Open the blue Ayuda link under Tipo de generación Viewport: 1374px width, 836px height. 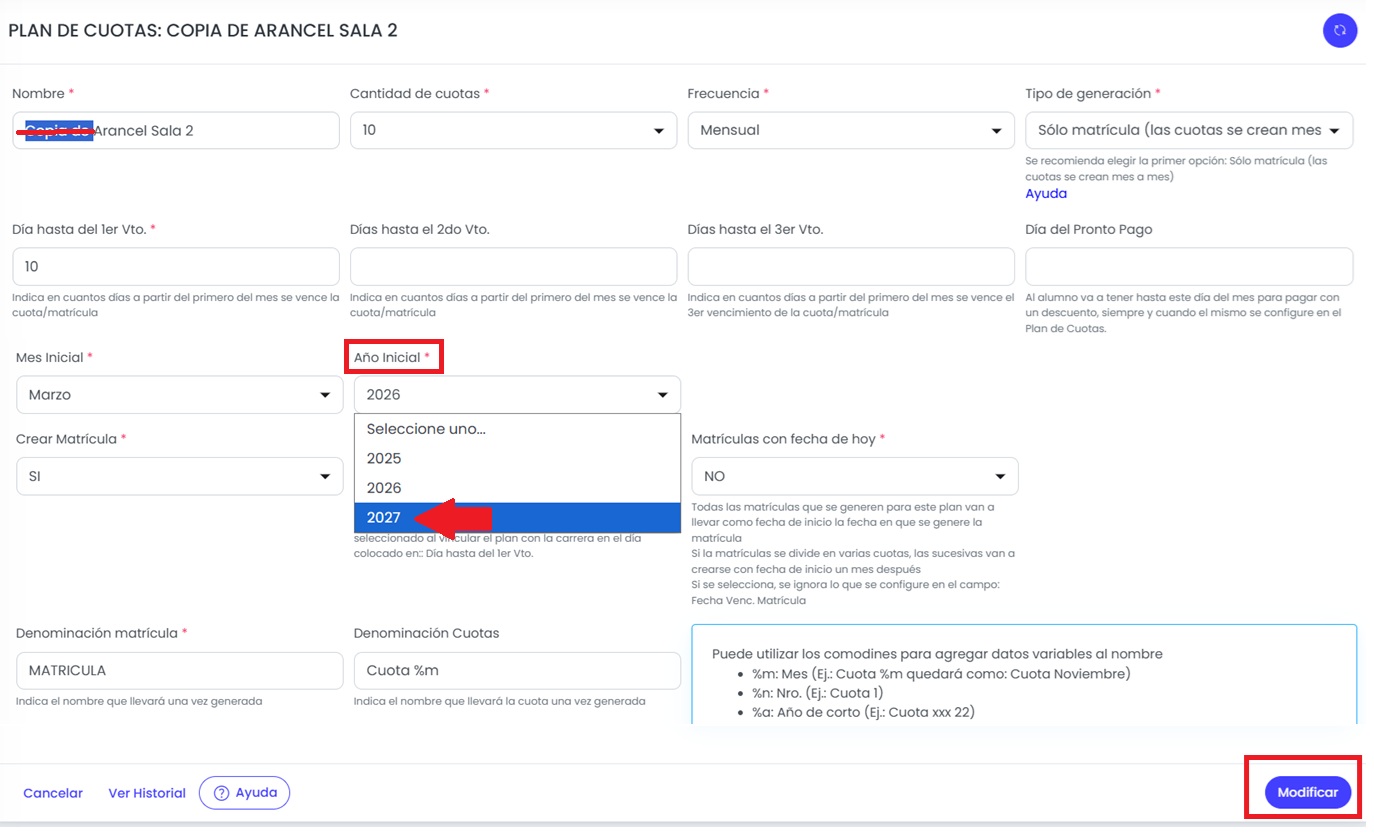point(1046,193)
